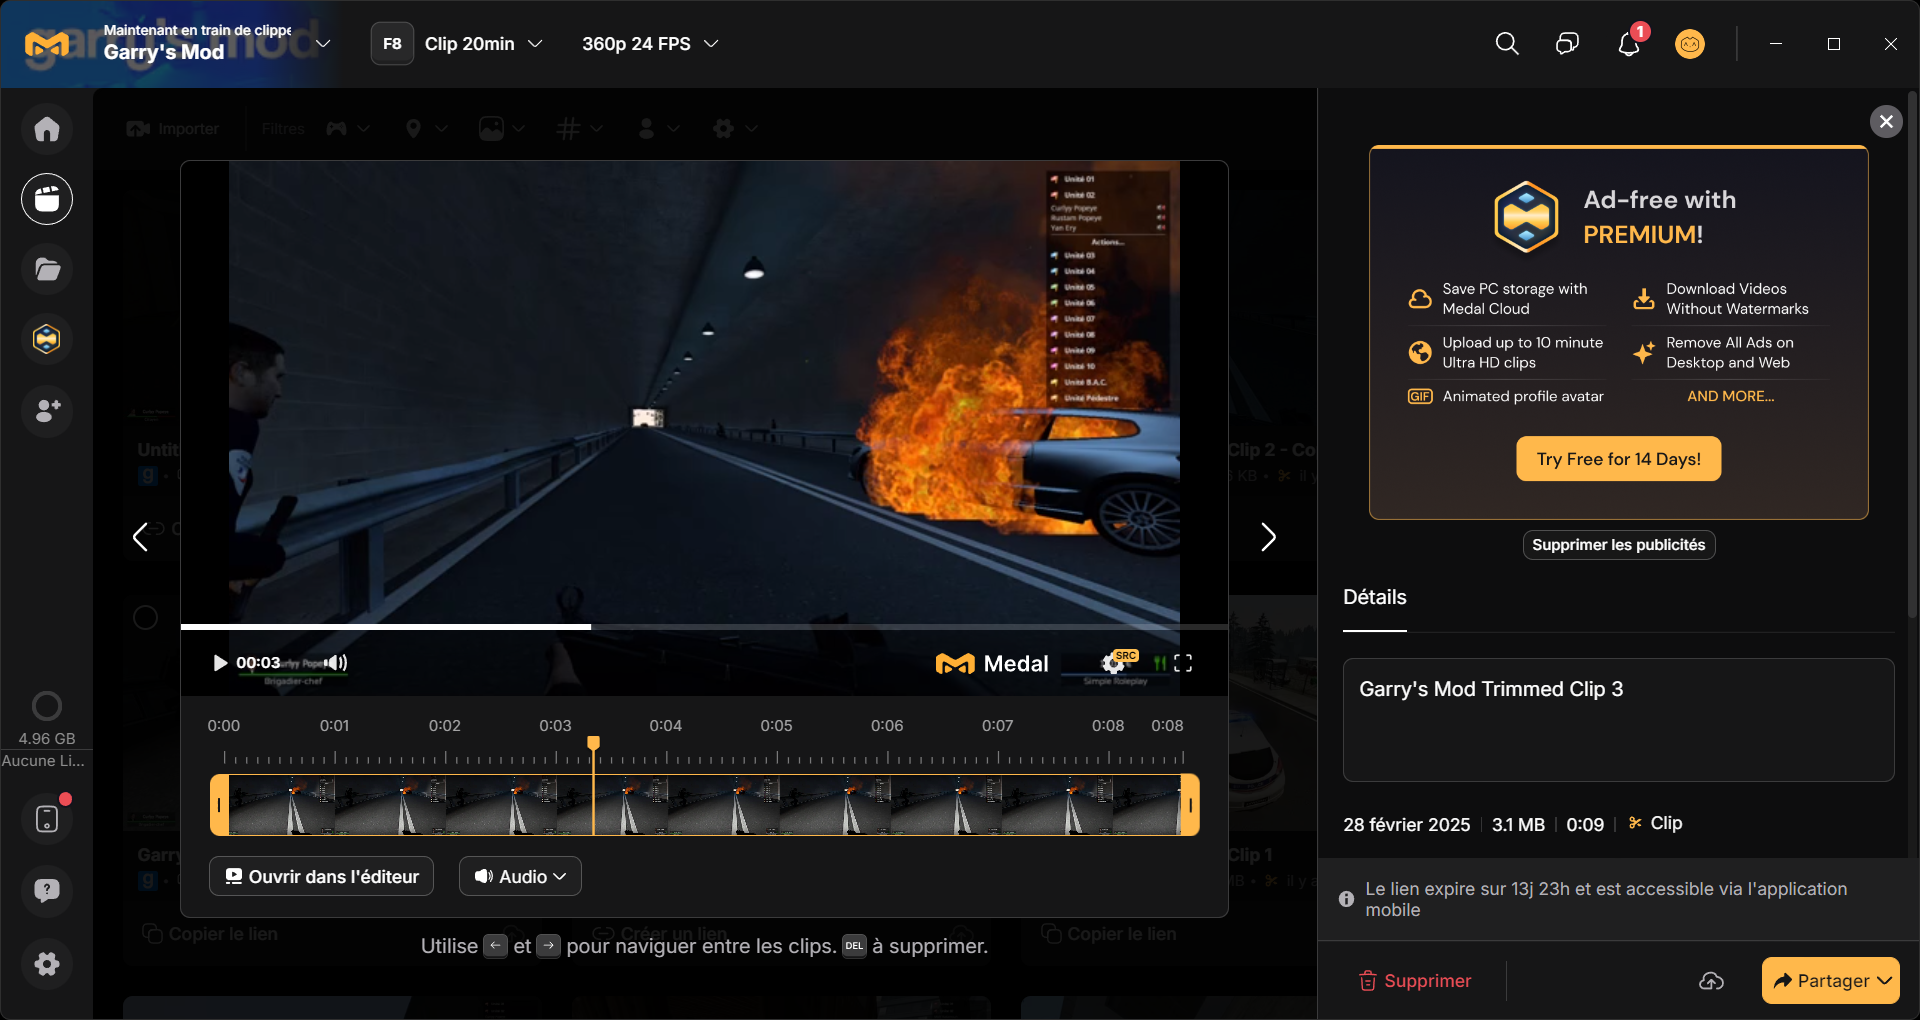Open the Home page in the sidebar

pyautogui.click(x=47, y=129)
